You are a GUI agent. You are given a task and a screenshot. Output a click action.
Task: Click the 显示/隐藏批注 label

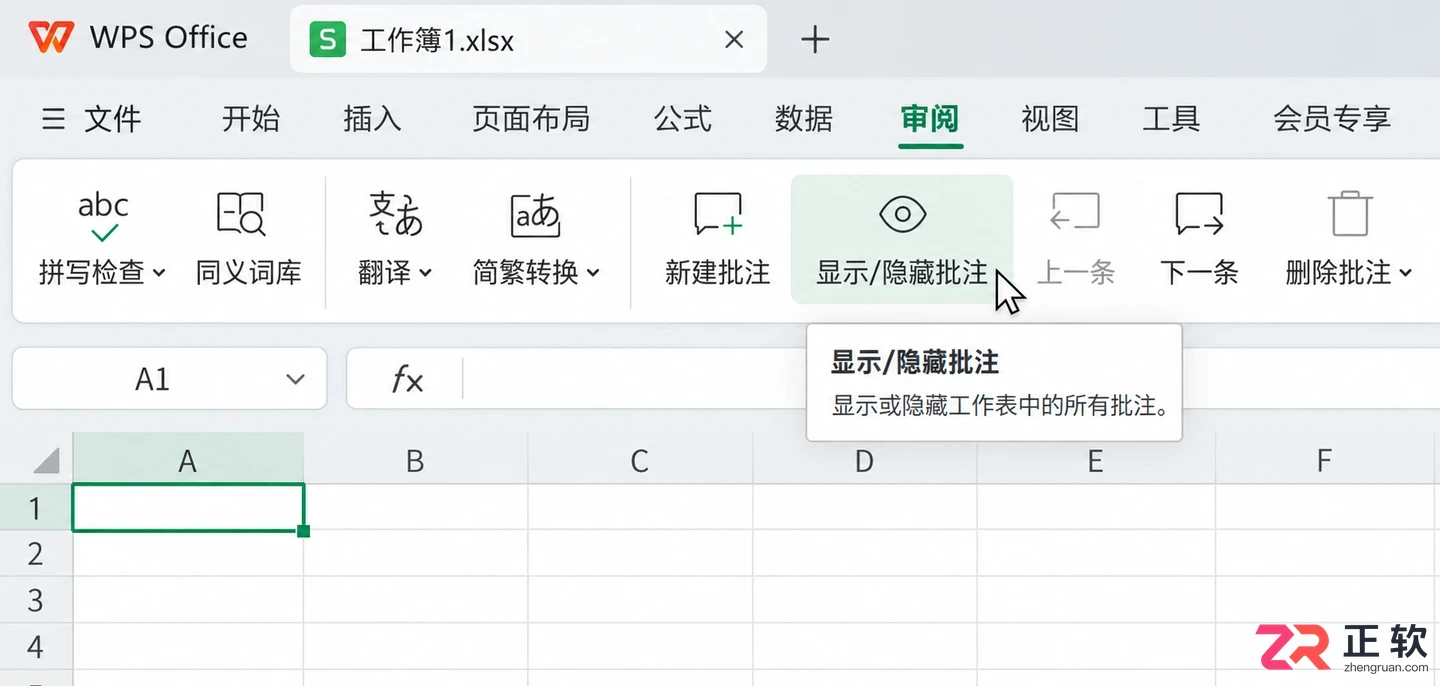[902, 272]
